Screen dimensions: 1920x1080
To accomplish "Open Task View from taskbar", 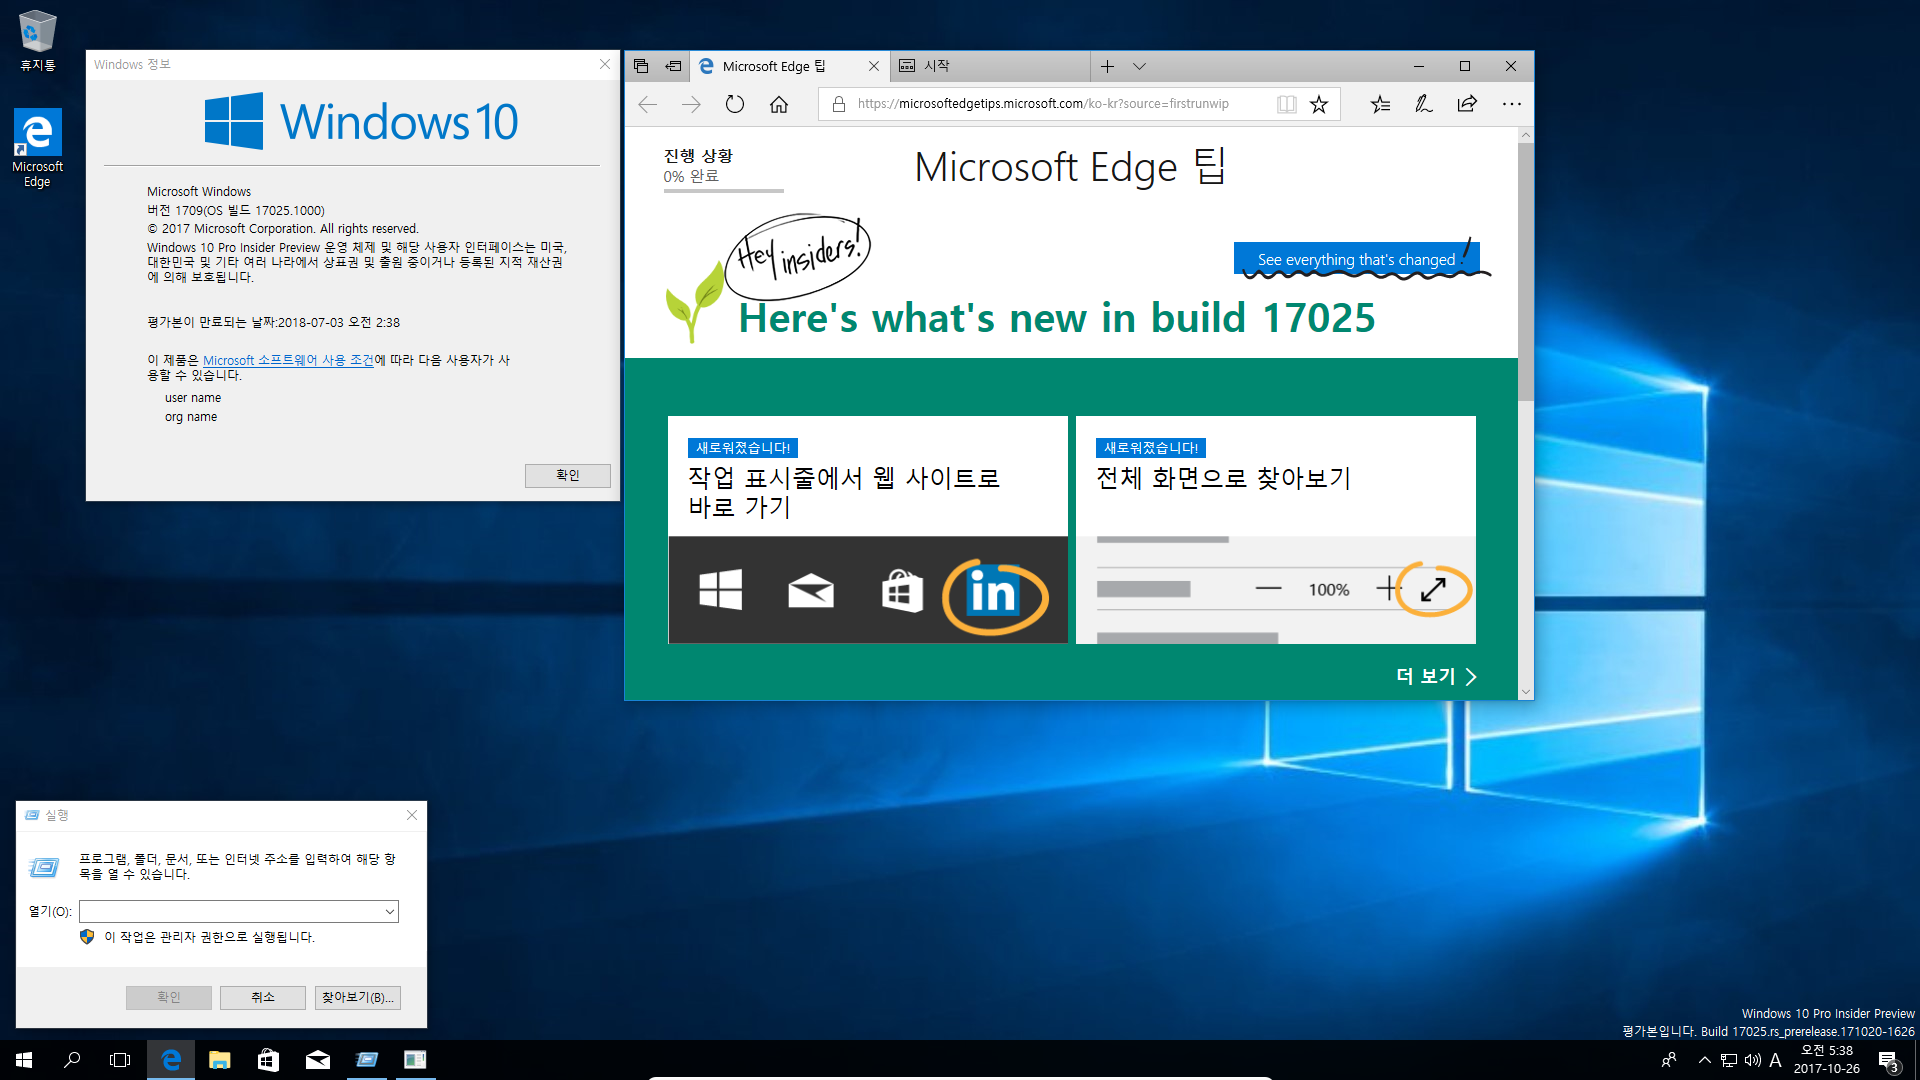I will pyautogui.click(x=120, y=1060).
